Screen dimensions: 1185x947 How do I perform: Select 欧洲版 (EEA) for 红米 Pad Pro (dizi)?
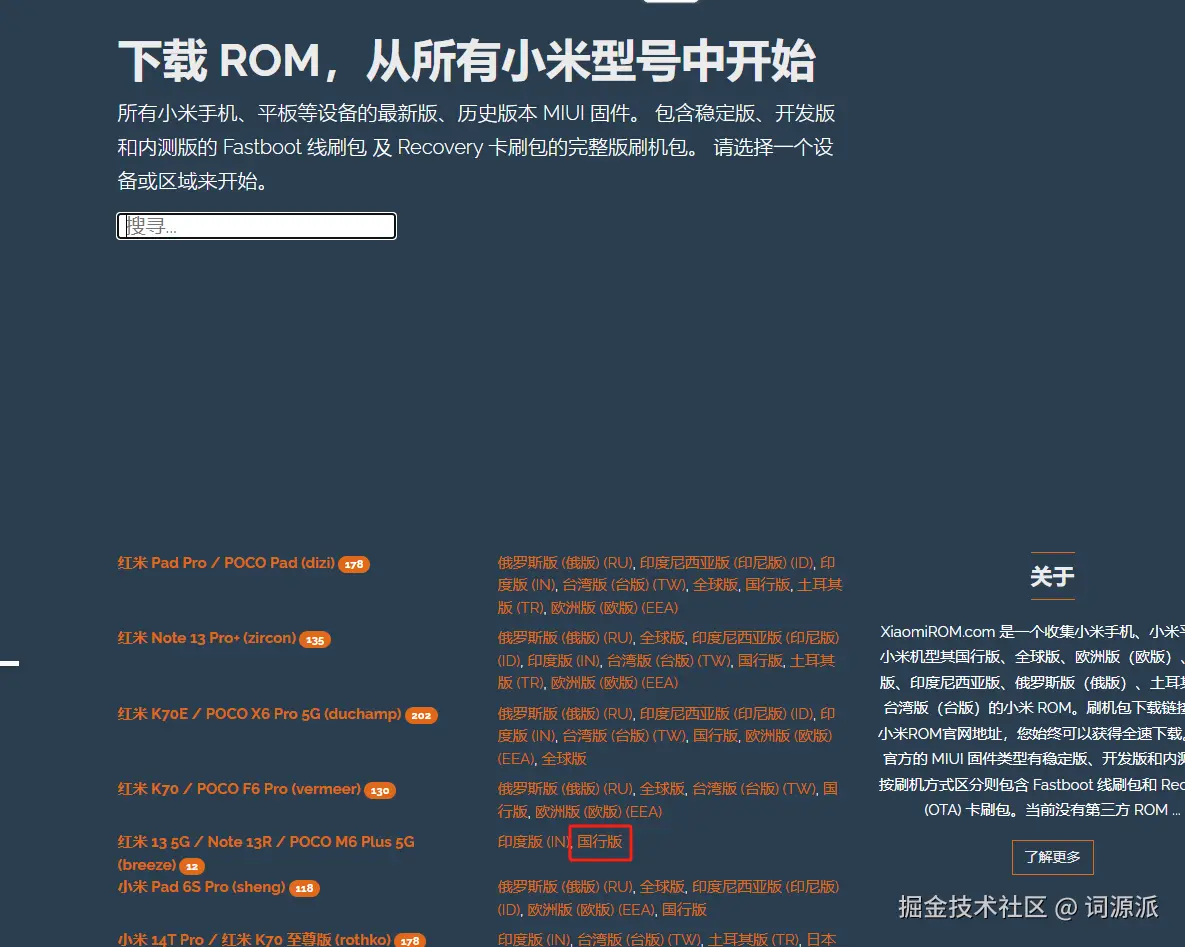pyautogui.click(x=614, y=608)
